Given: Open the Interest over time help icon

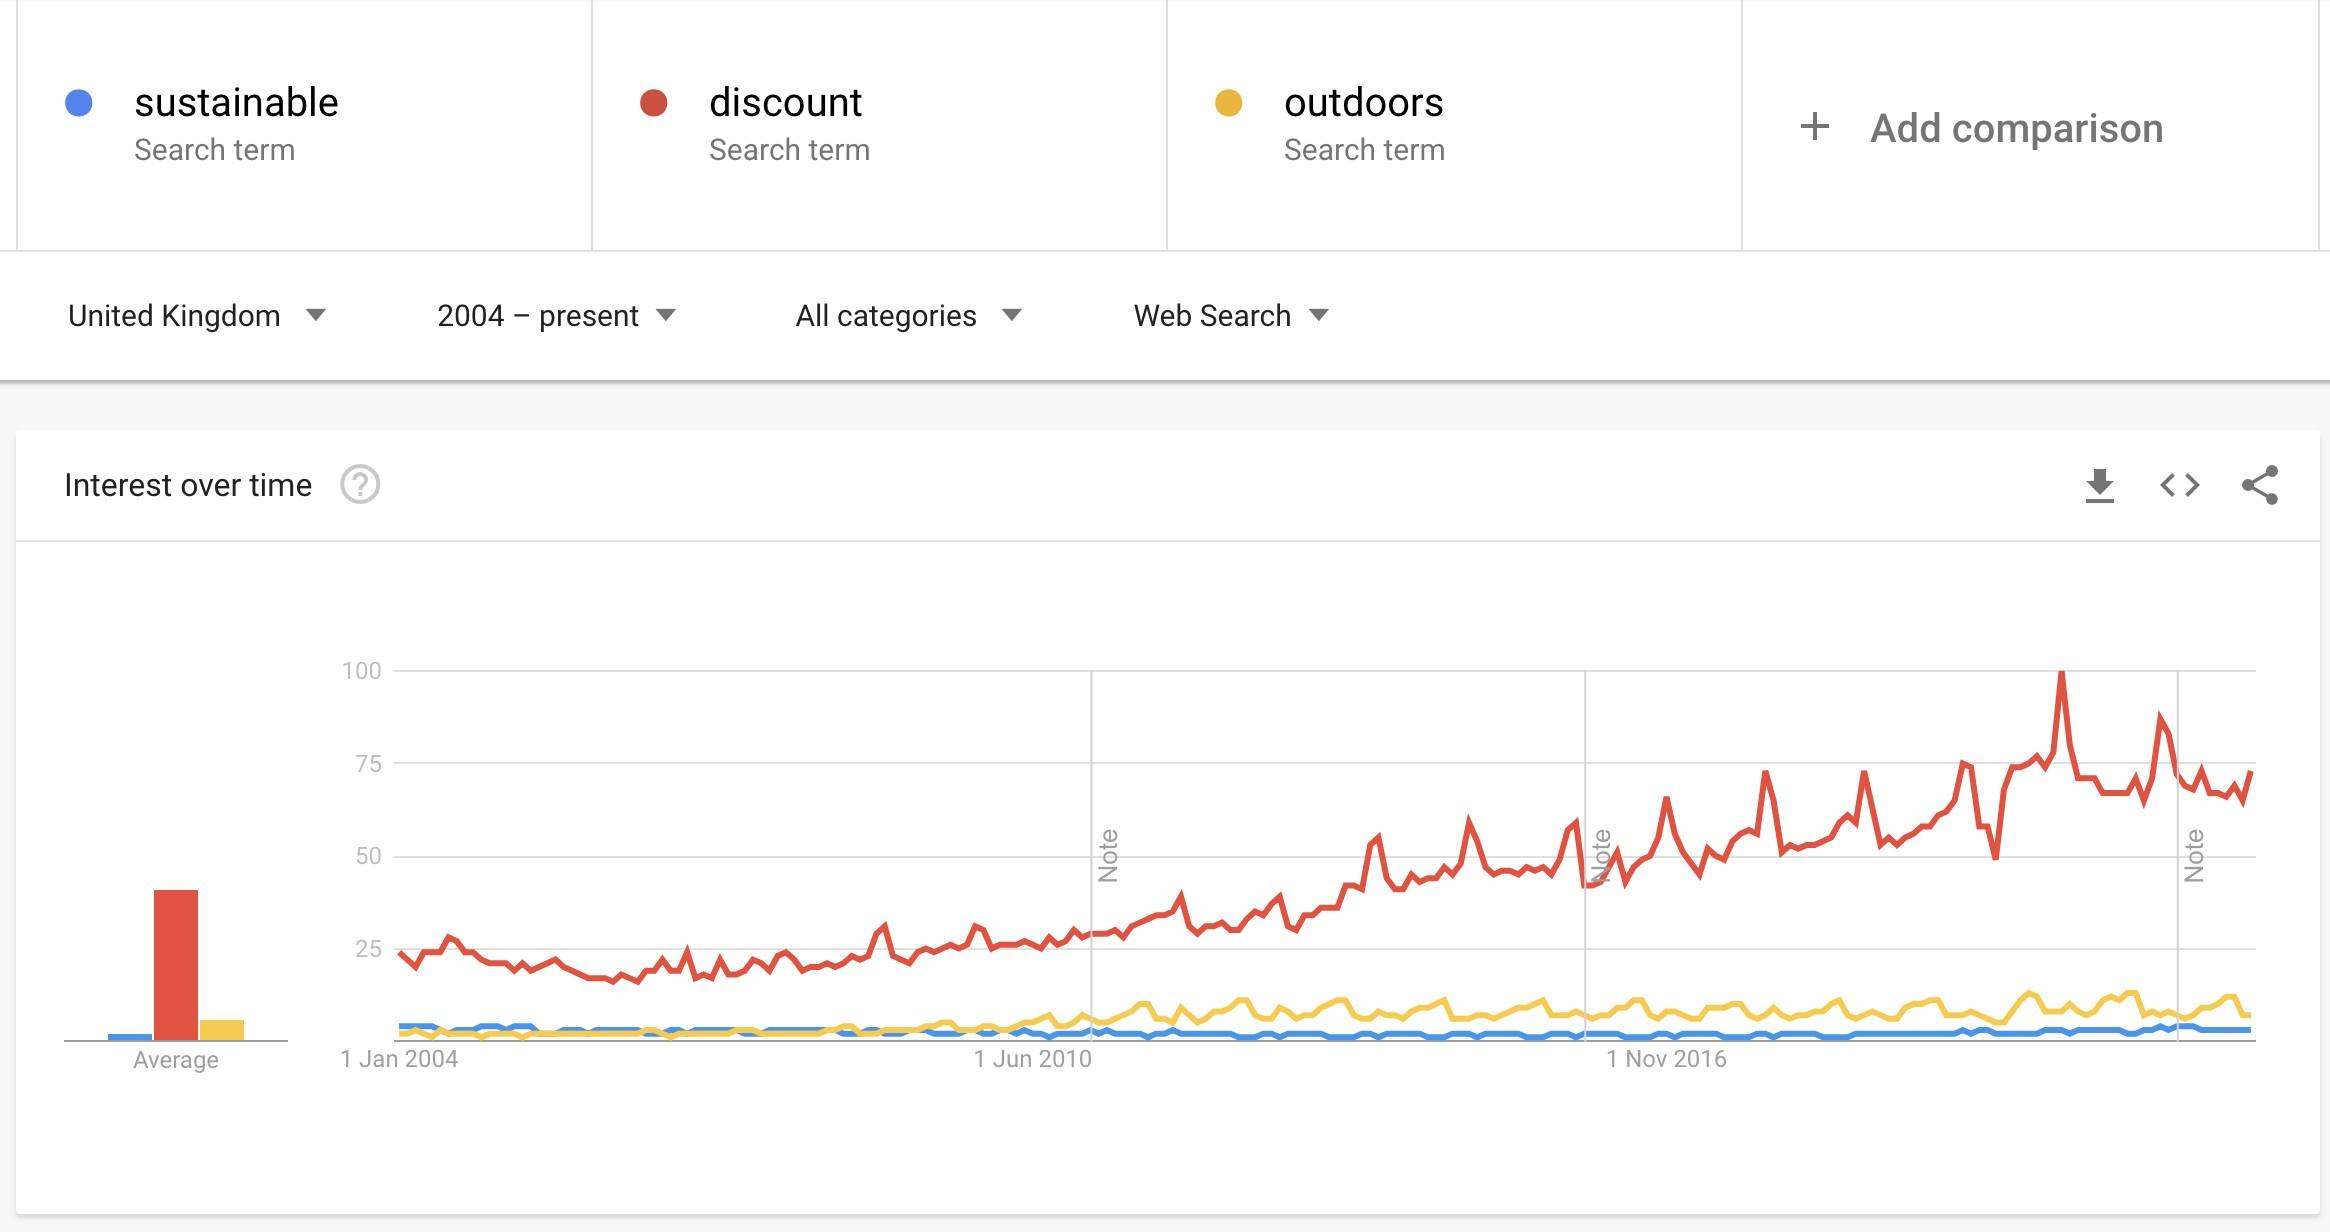Looking at the screenshot, I should coord(360,485).
